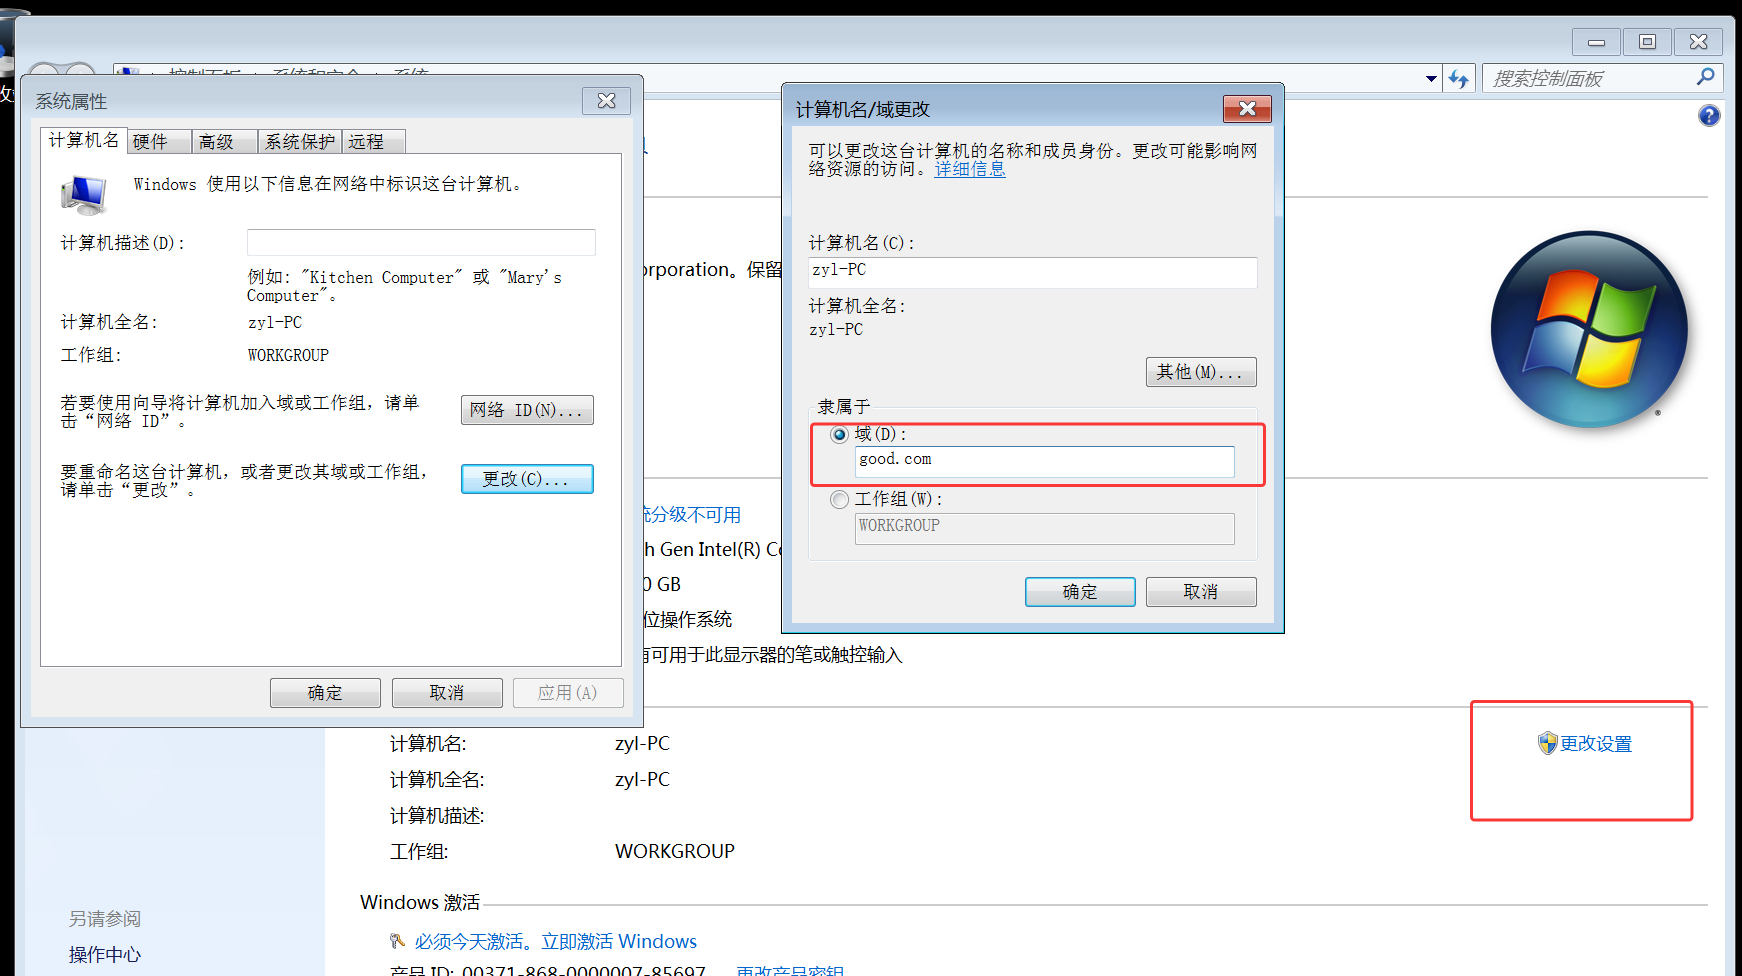Click the 计算机名(C) field containing zyl-PC
This screenshot has width=1742, height=976.
click(1032, 272)
